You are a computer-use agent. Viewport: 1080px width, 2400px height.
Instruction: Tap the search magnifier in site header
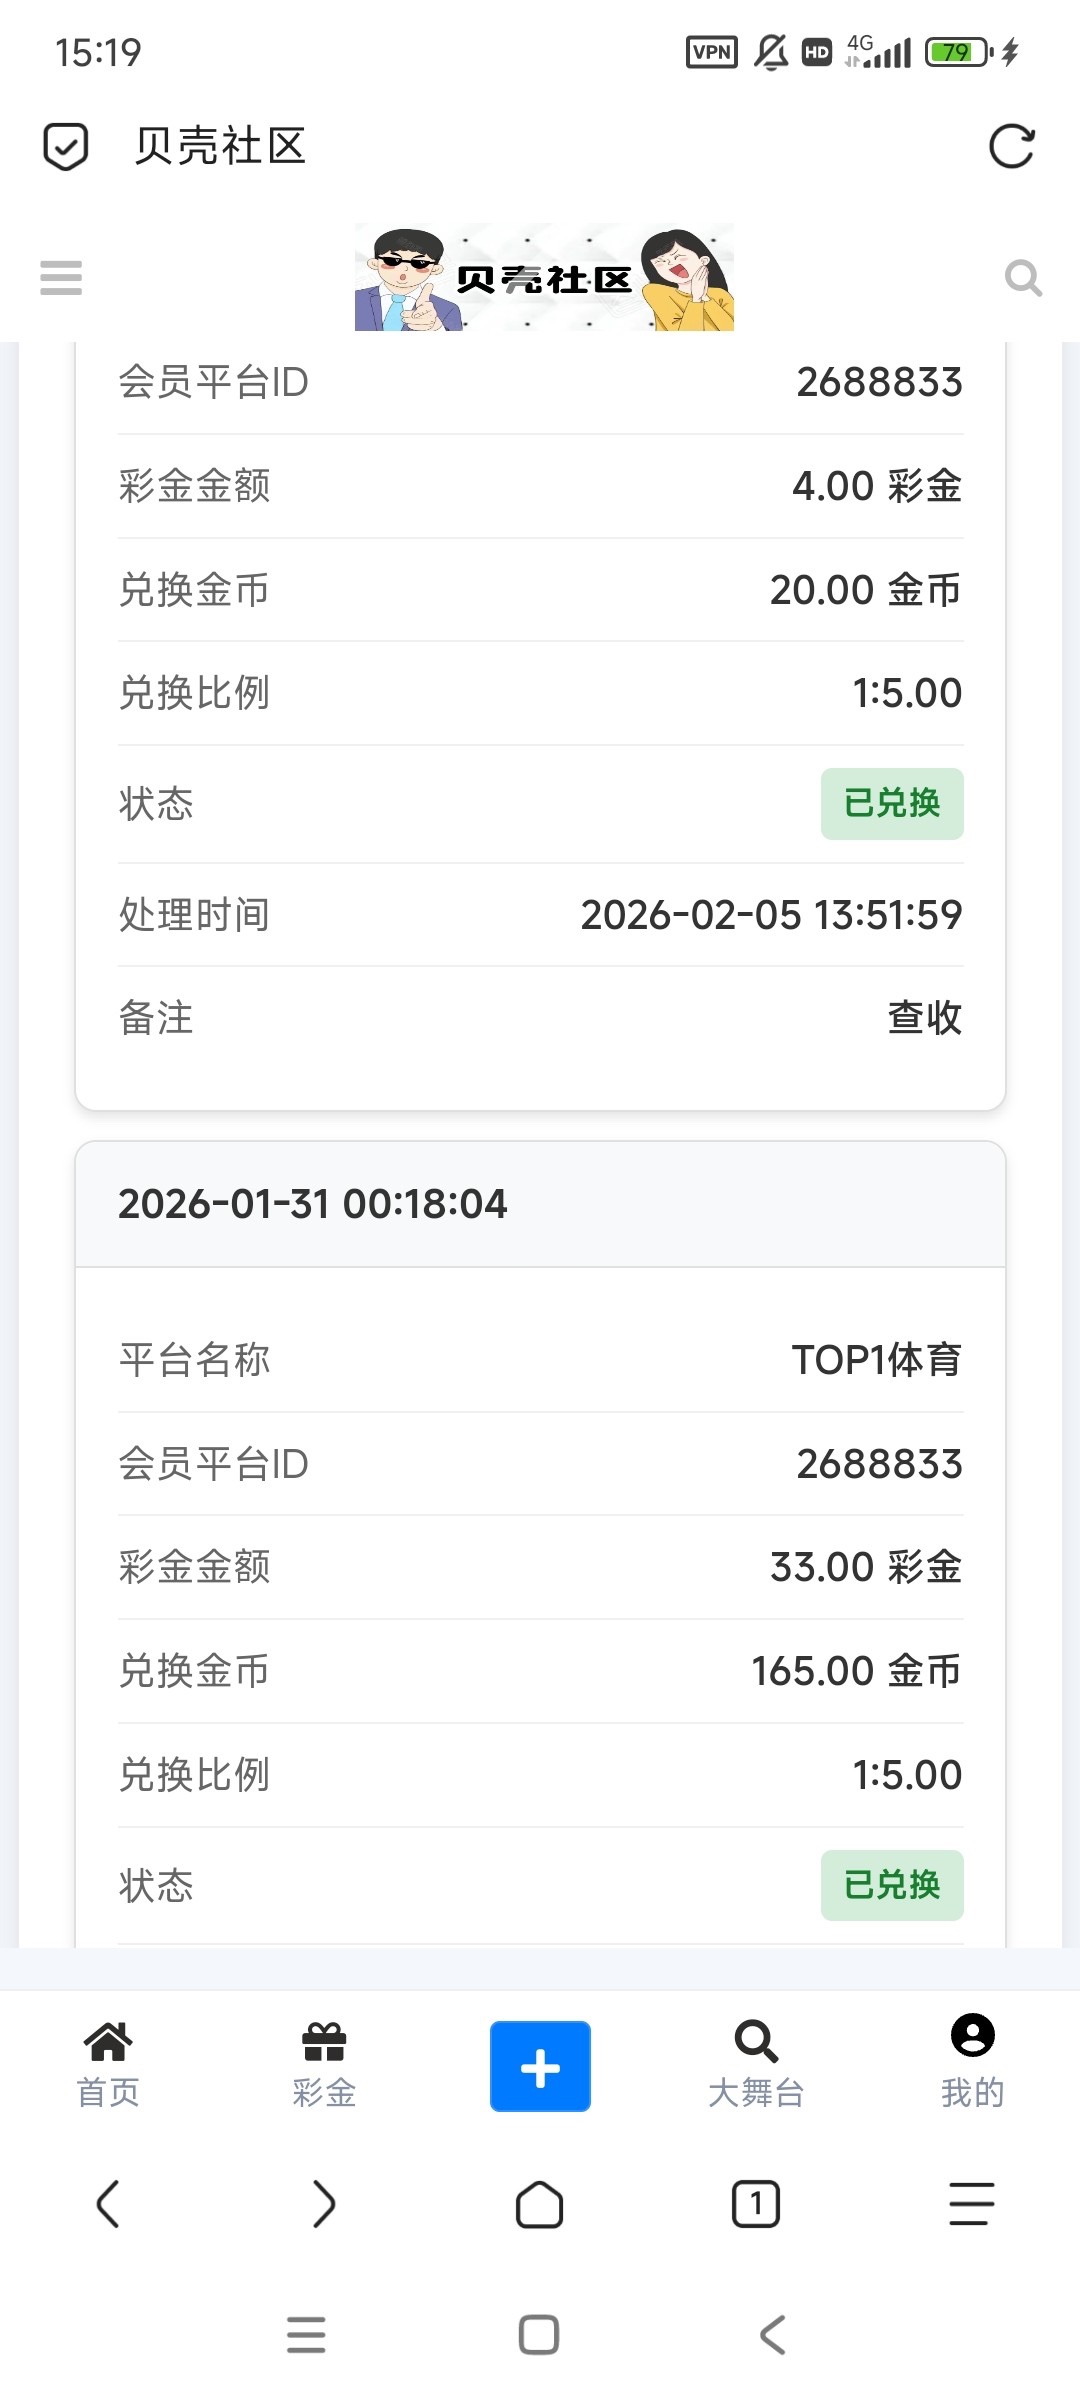point(1023,277)
